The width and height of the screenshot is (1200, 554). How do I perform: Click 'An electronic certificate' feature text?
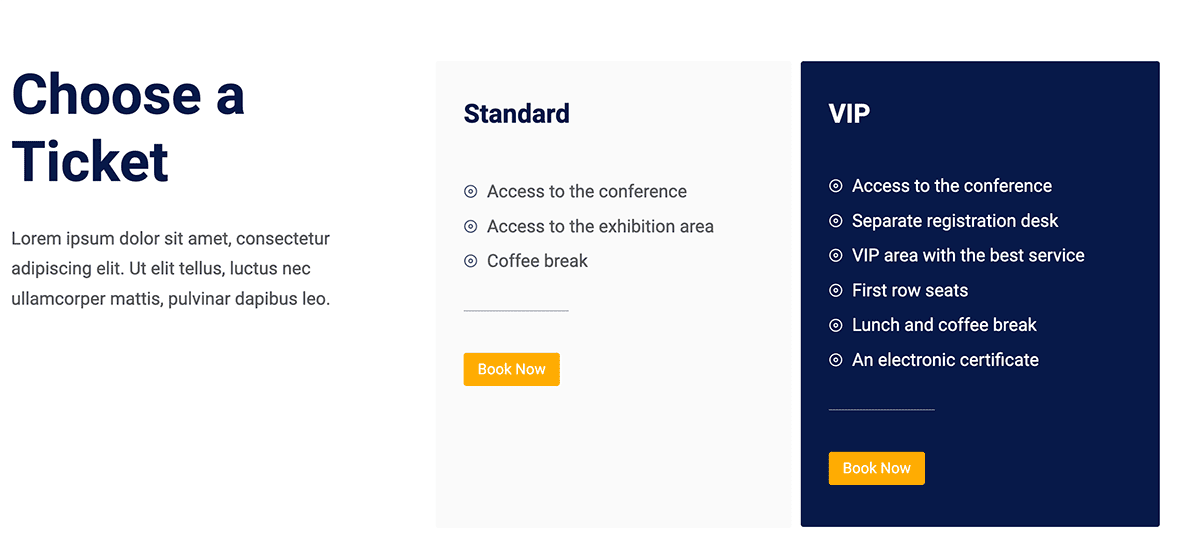coord(945,360)
